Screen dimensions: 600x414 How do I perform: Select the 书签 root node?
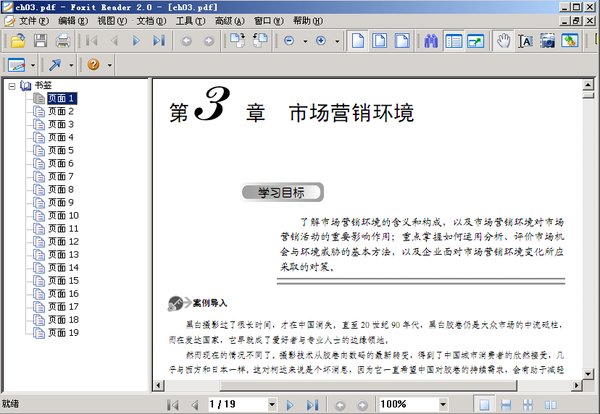(43, 85)
